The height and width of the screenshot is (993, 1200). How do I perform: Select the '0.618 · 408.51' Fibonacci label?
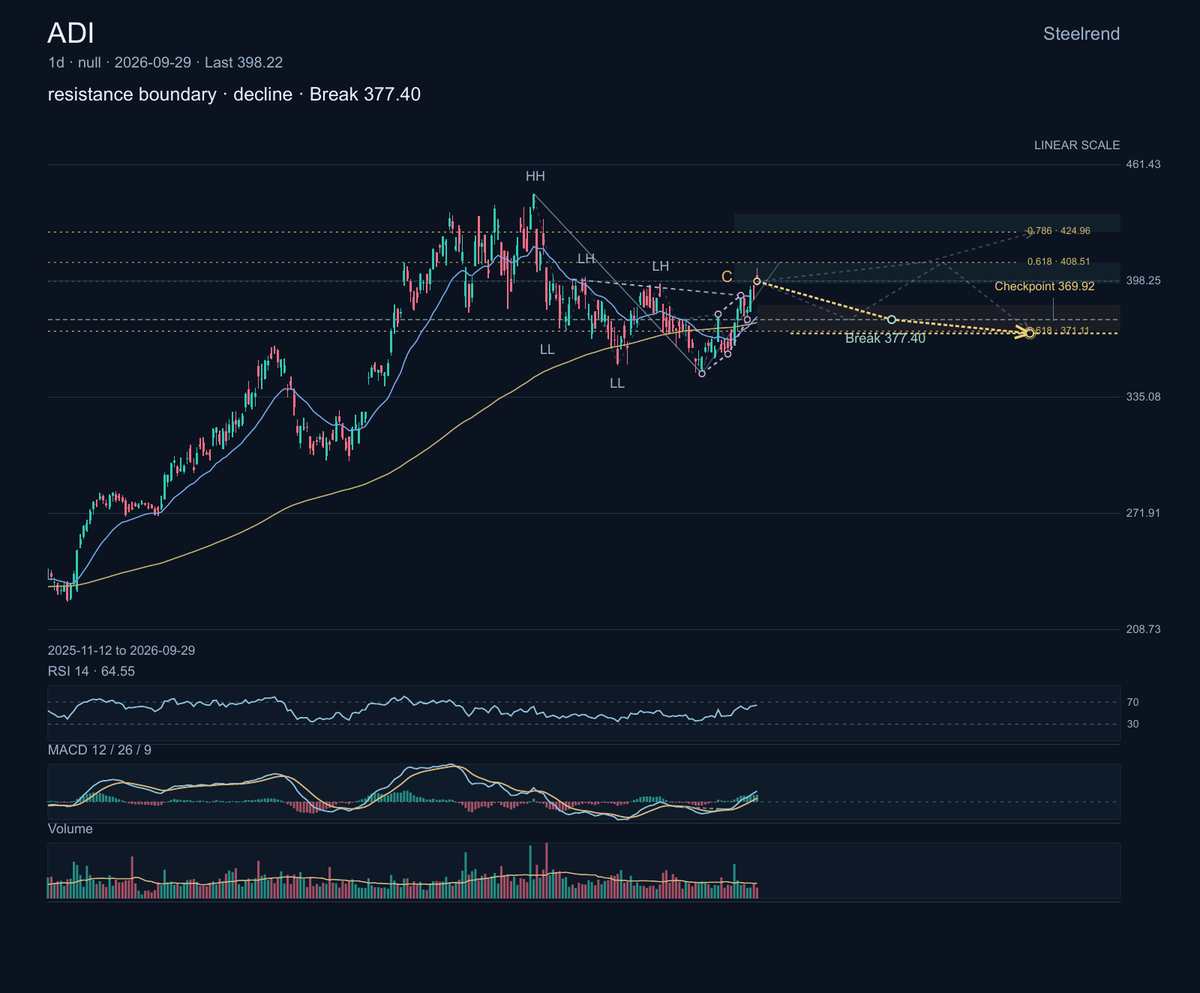(1059, 262)
